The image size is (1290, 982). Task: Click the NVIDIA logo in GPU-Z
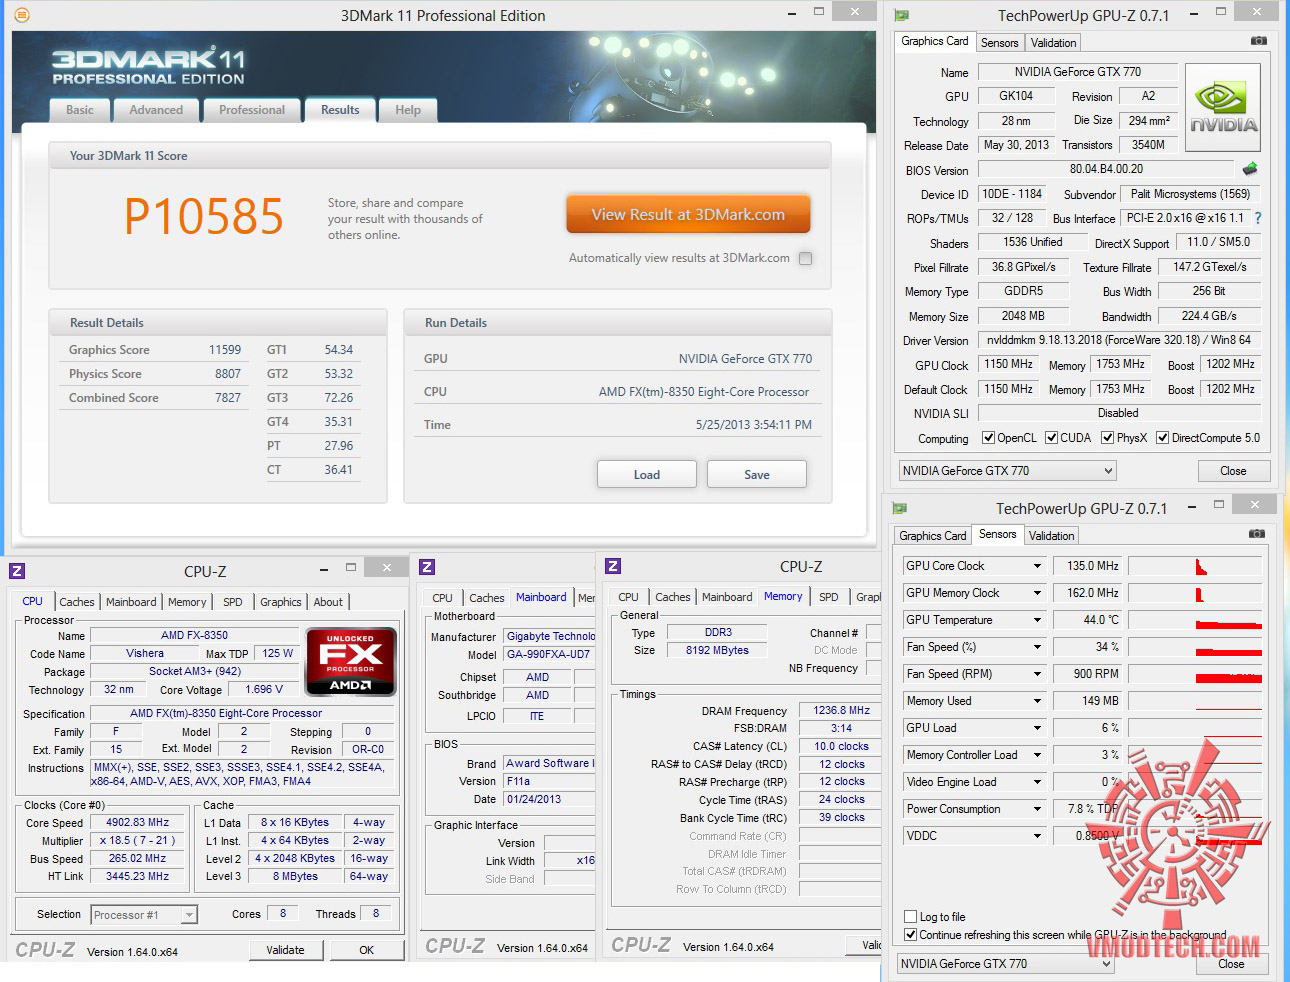(x=1222, y=108)
